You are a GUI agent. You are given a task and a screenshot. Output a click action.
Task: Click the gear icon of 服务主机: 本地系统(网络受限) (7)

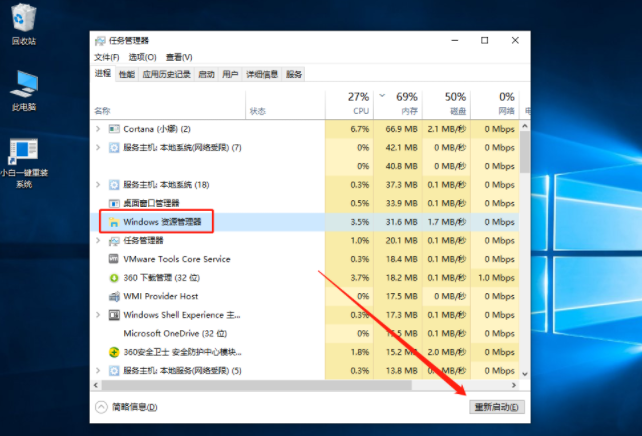[114, 147]
